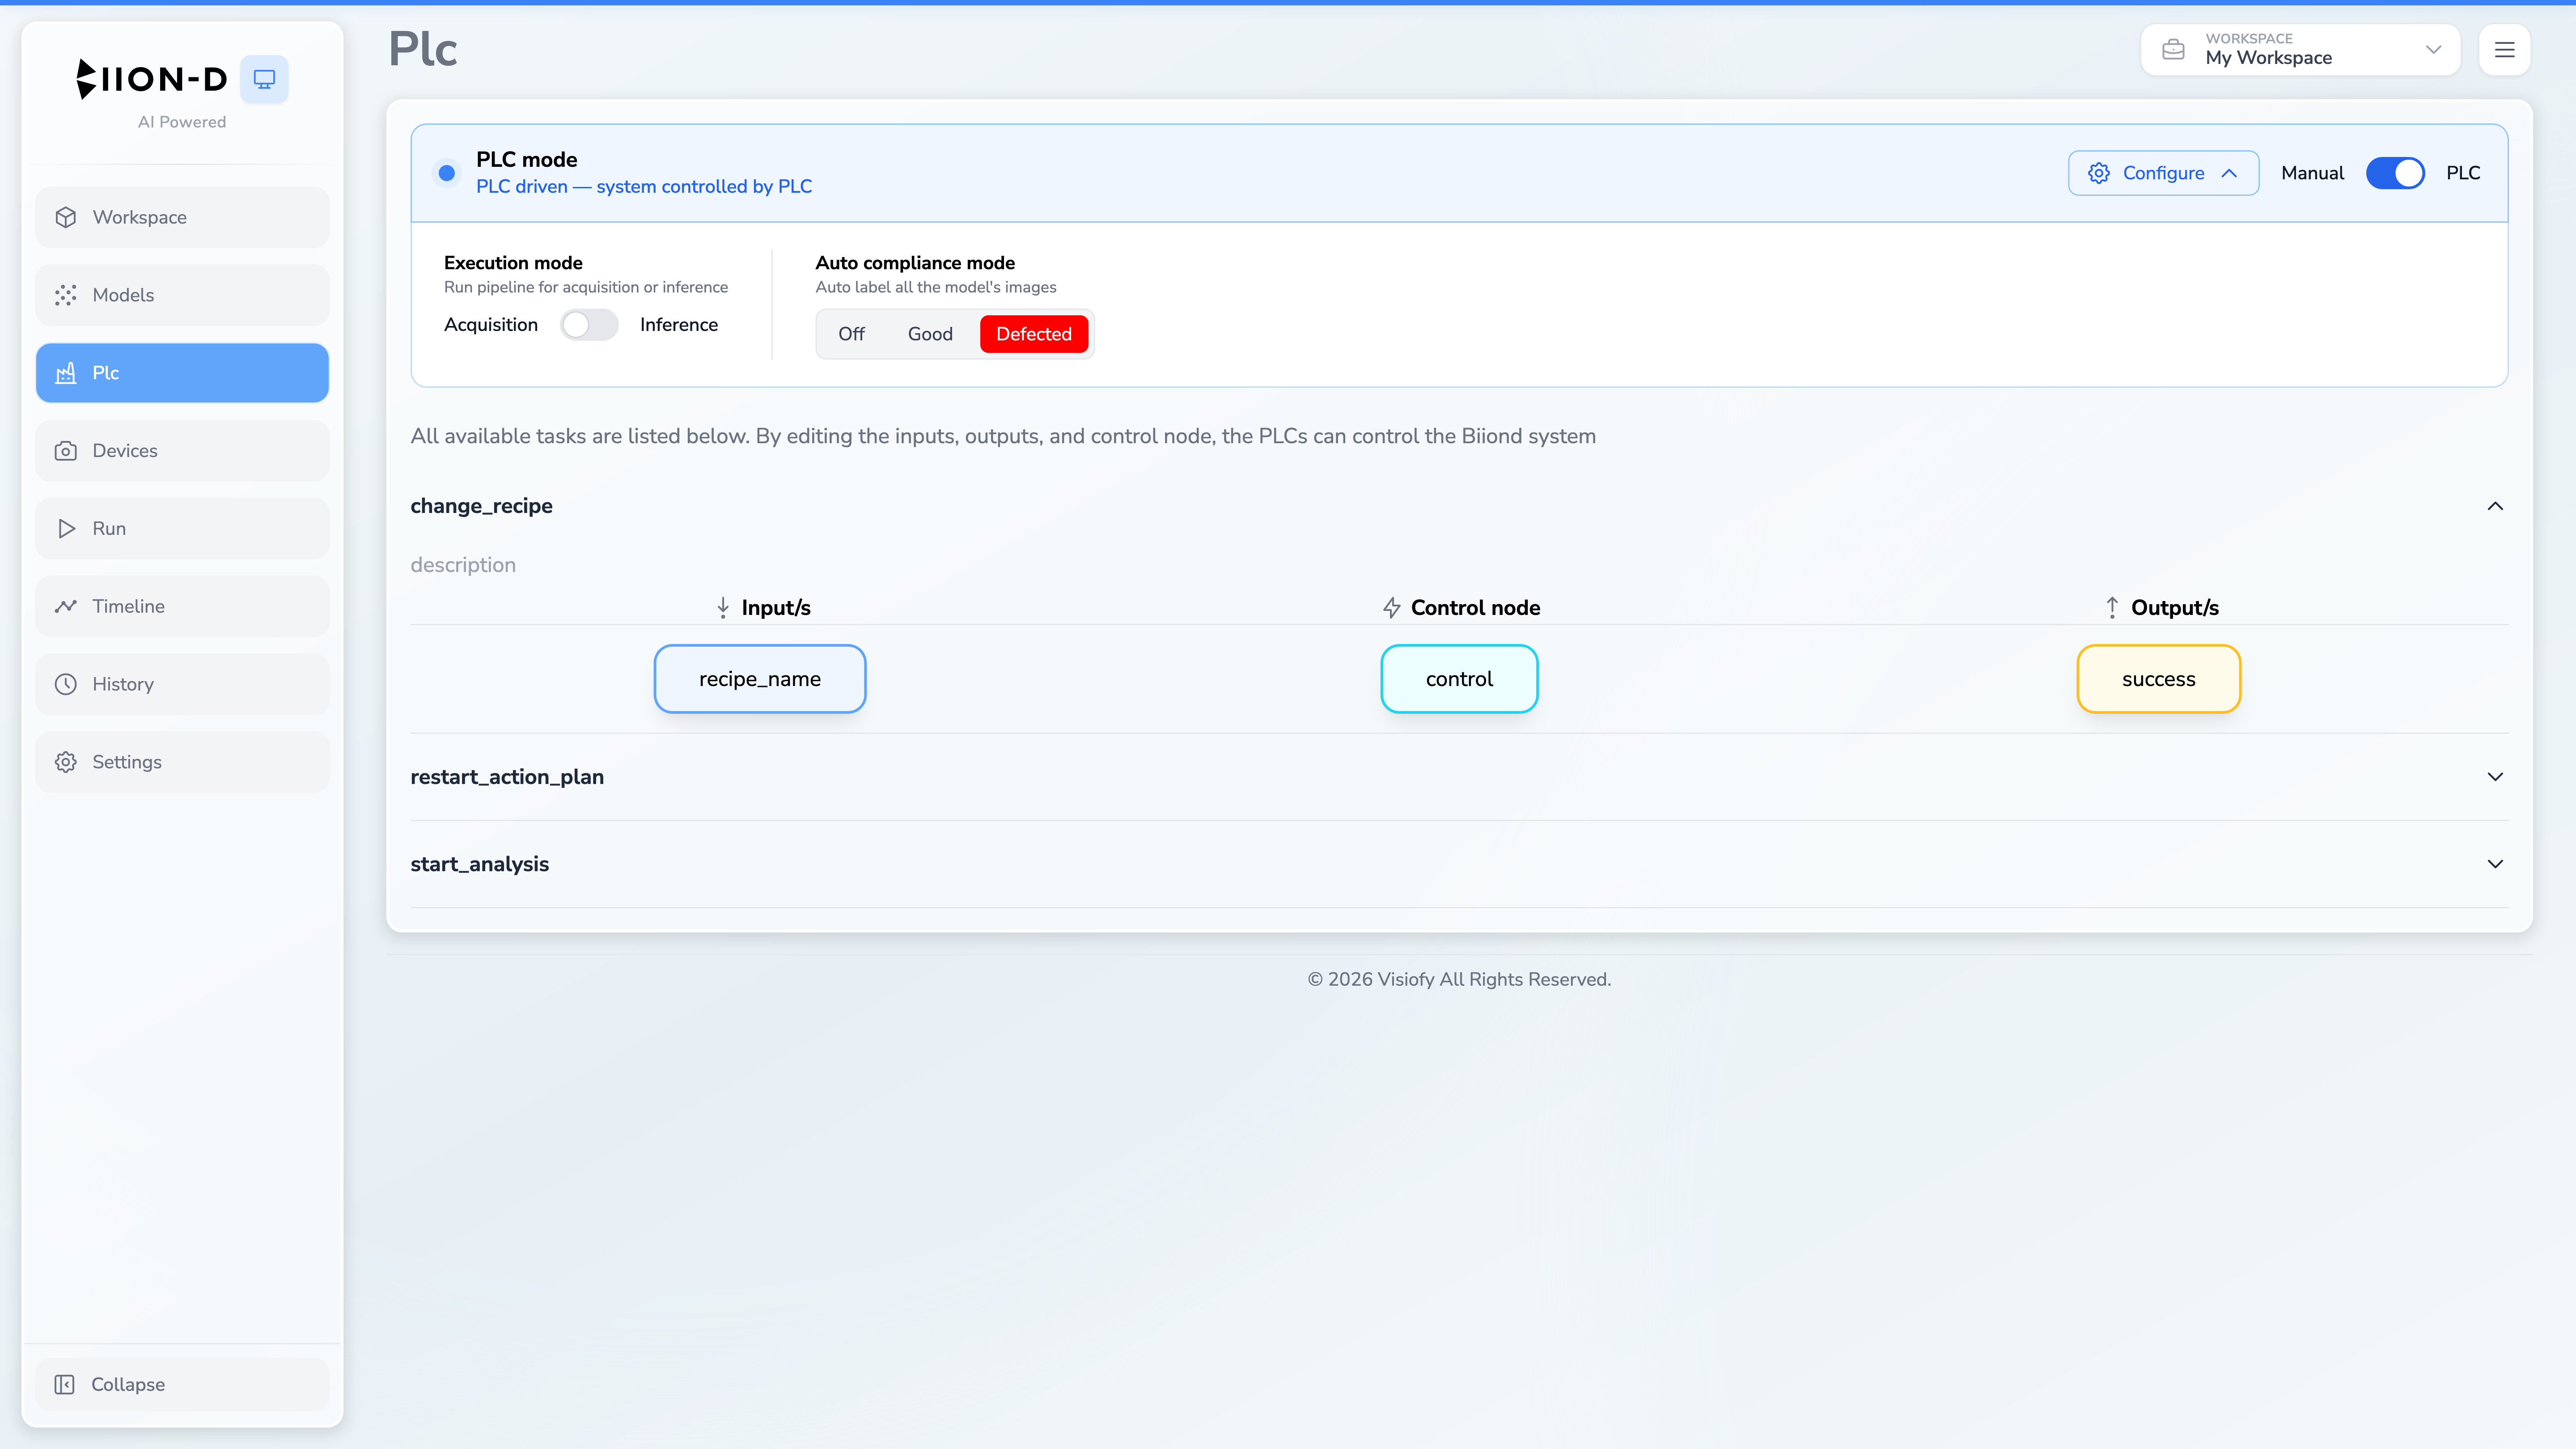Edit the recipe_name input node
Image resolution: width=2576 pixels, height=1449 pixels.
(x=760, y=679)
